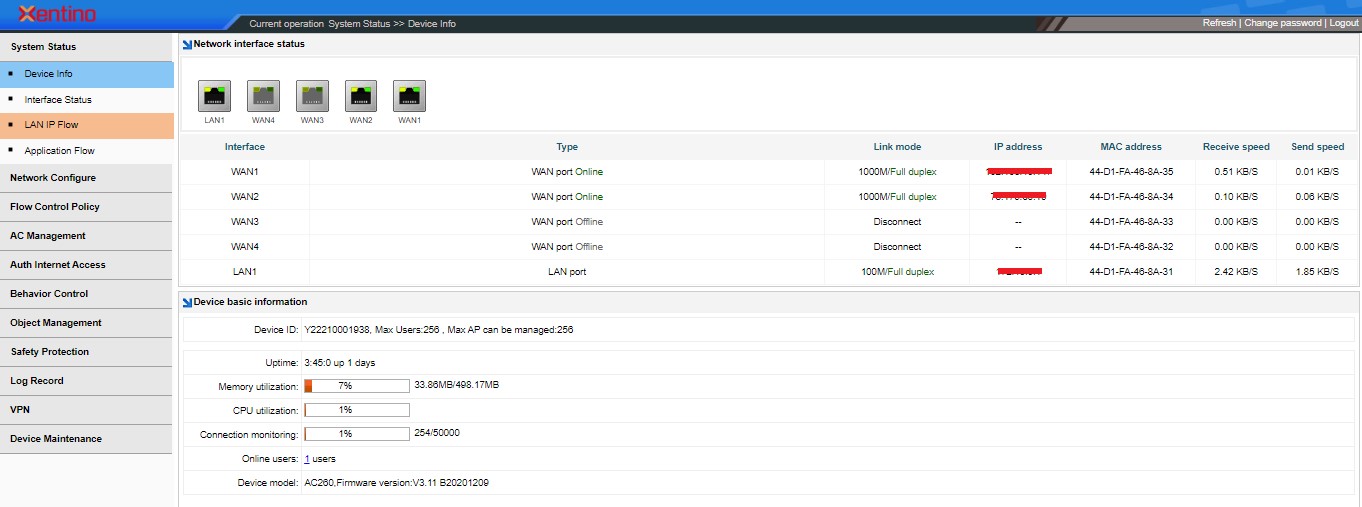This screenshot has height=507, width=1362.
Task: Open LAN IP Flow page
Action: click(x=51, y=125)
